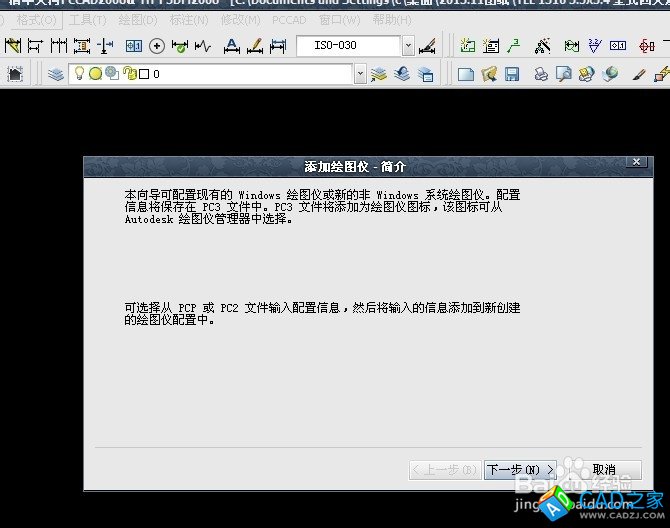Open the 绘图(D) menu
The height and width of the screenshot is (528, 670).
(x=137, y=20)
